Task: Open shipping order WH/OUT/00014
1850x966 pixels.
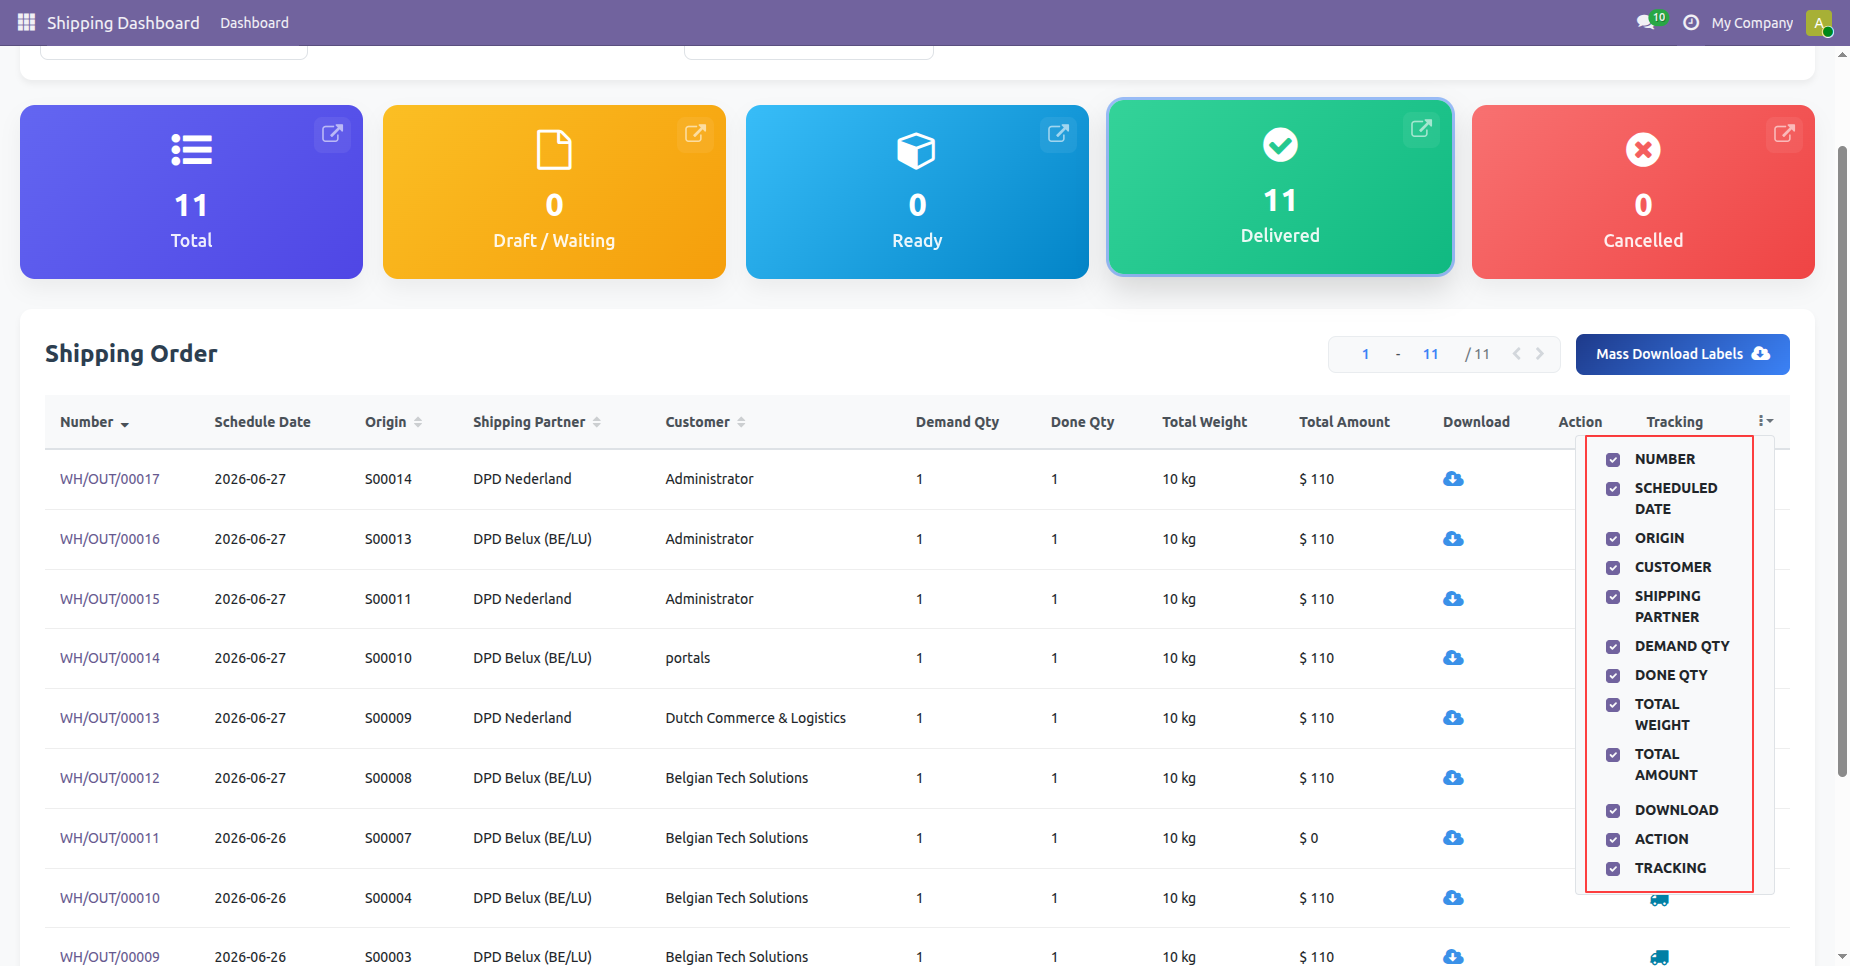Action: 110,658
